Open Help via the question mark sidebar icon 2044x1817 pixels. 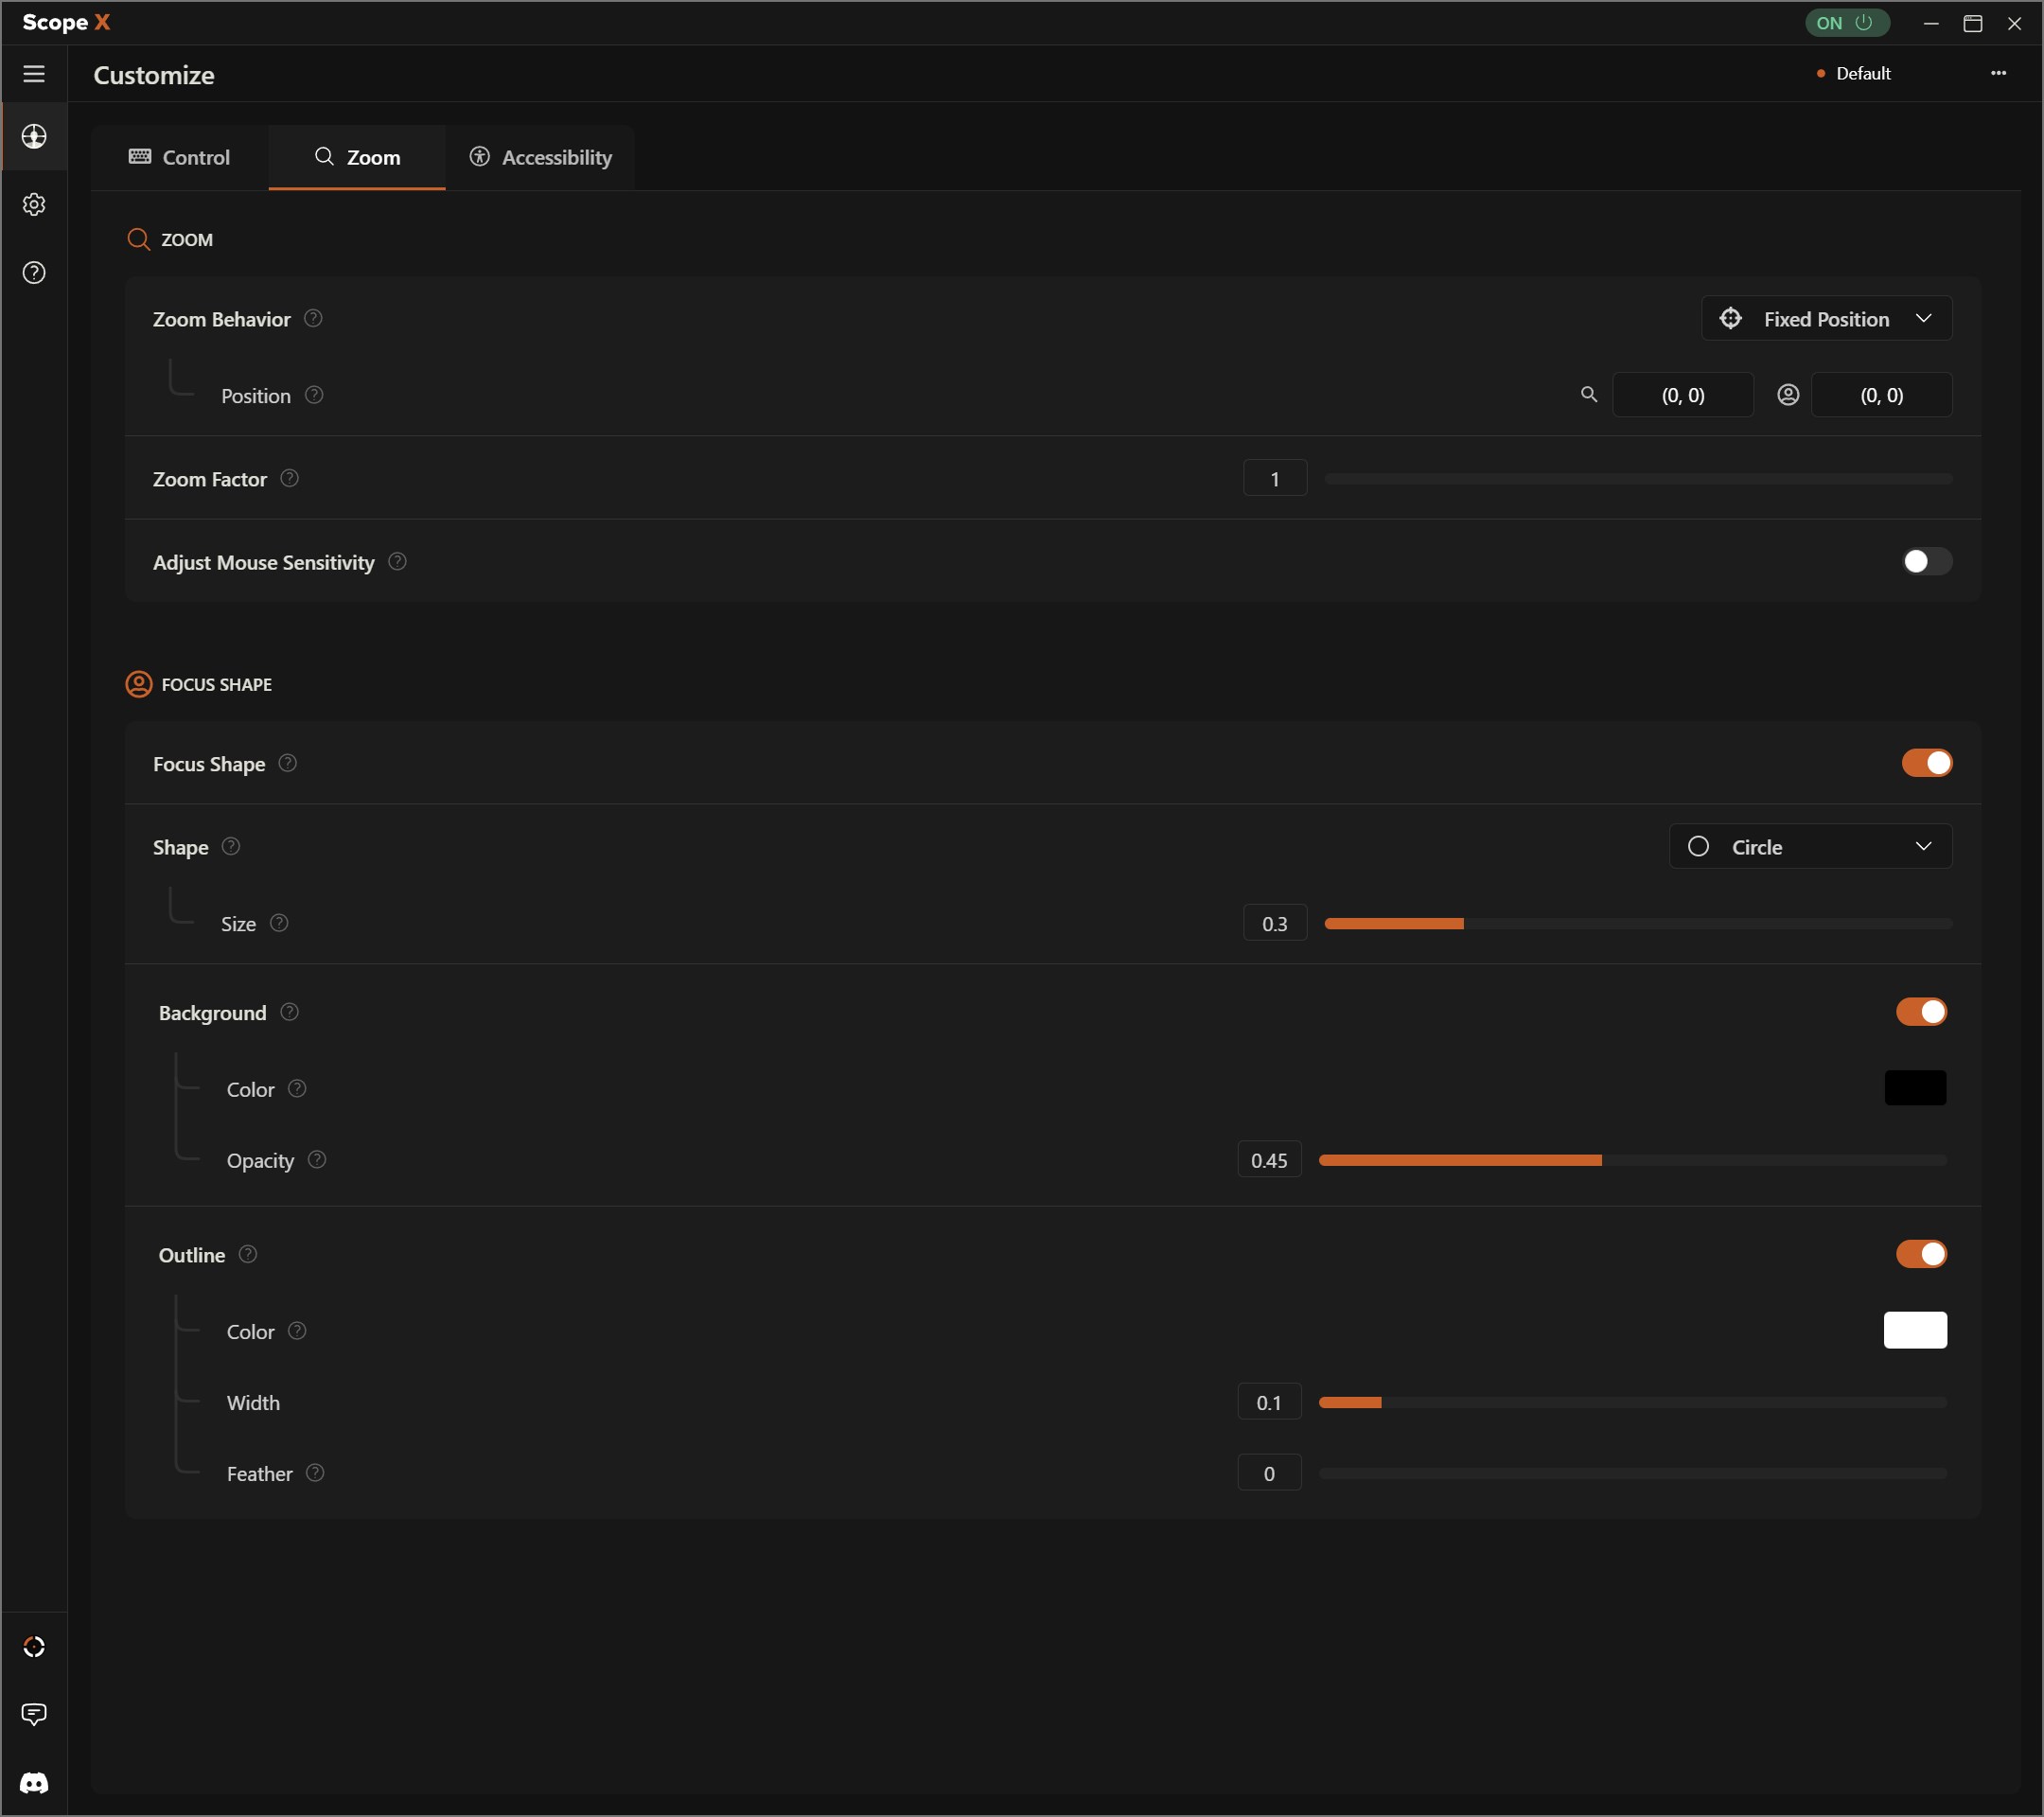coord(34,272)
